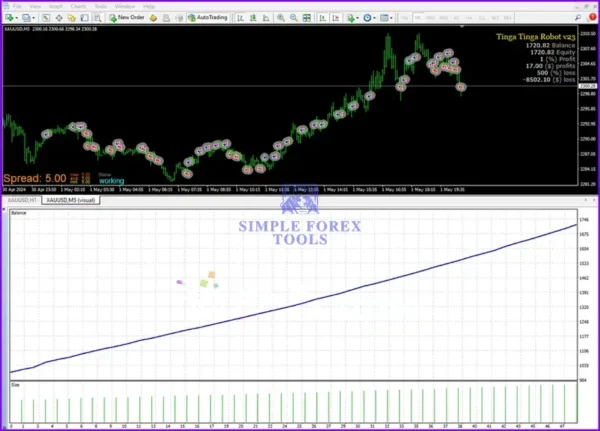Toggle chart auto scroll

click(x=323, y=18)
